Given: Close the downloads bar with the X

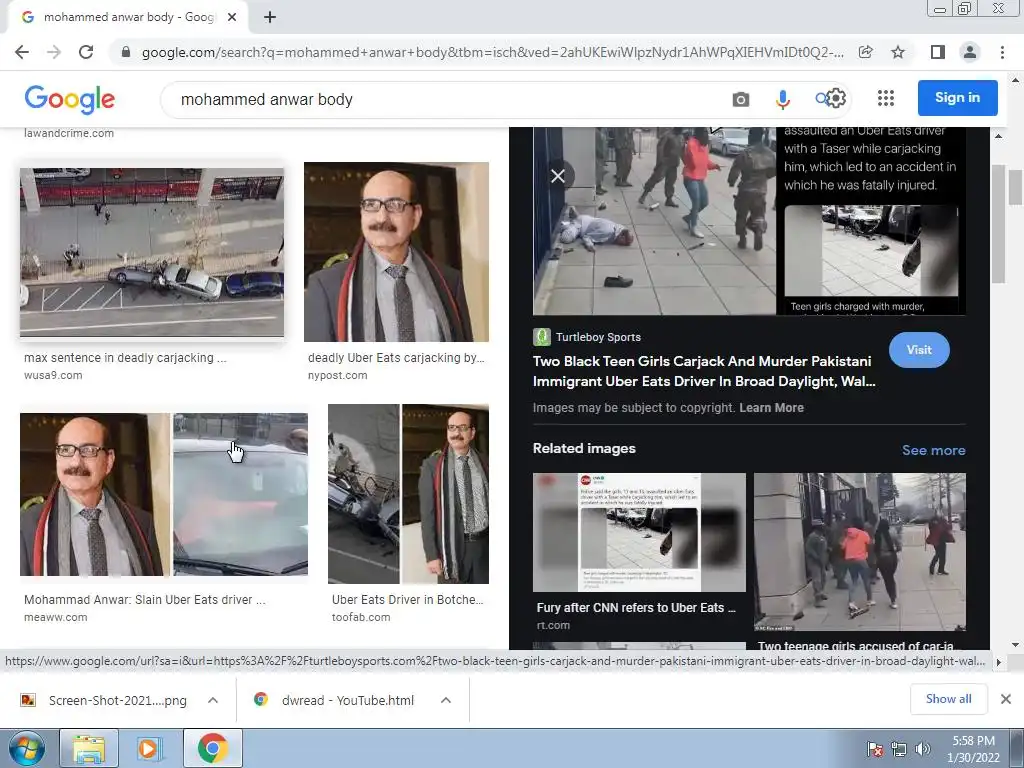Looking at the screenshot, I should (x=1006, y=699).
